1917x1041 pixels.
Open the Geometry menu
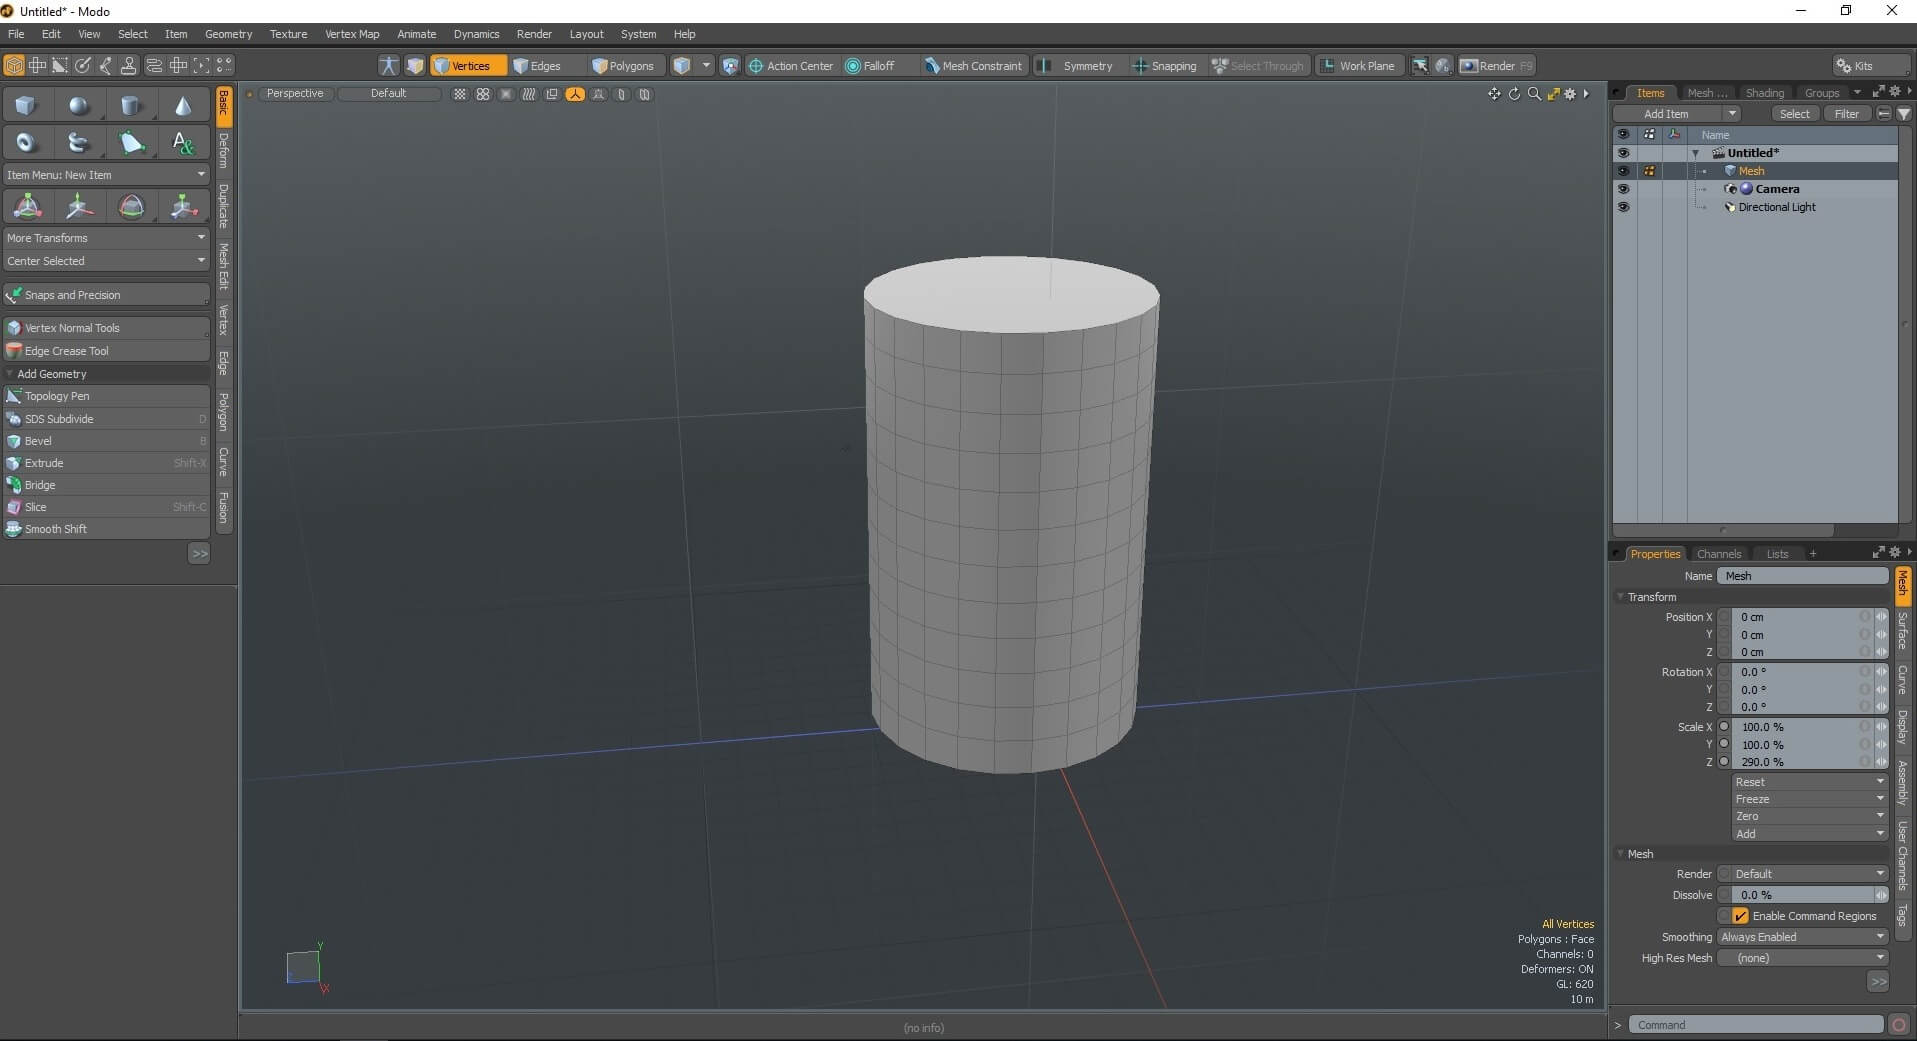coord(228,33)
